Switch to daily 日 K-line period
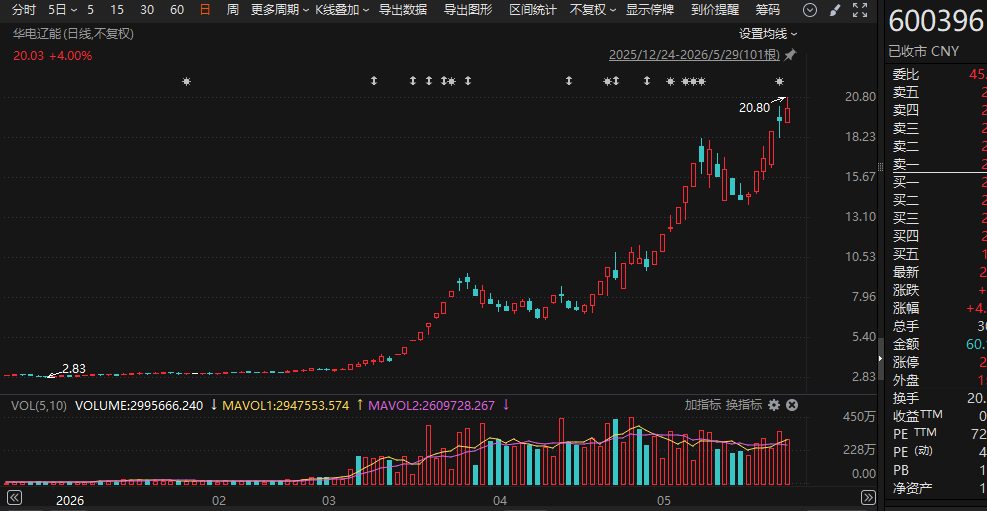 (x=204, y=9)
